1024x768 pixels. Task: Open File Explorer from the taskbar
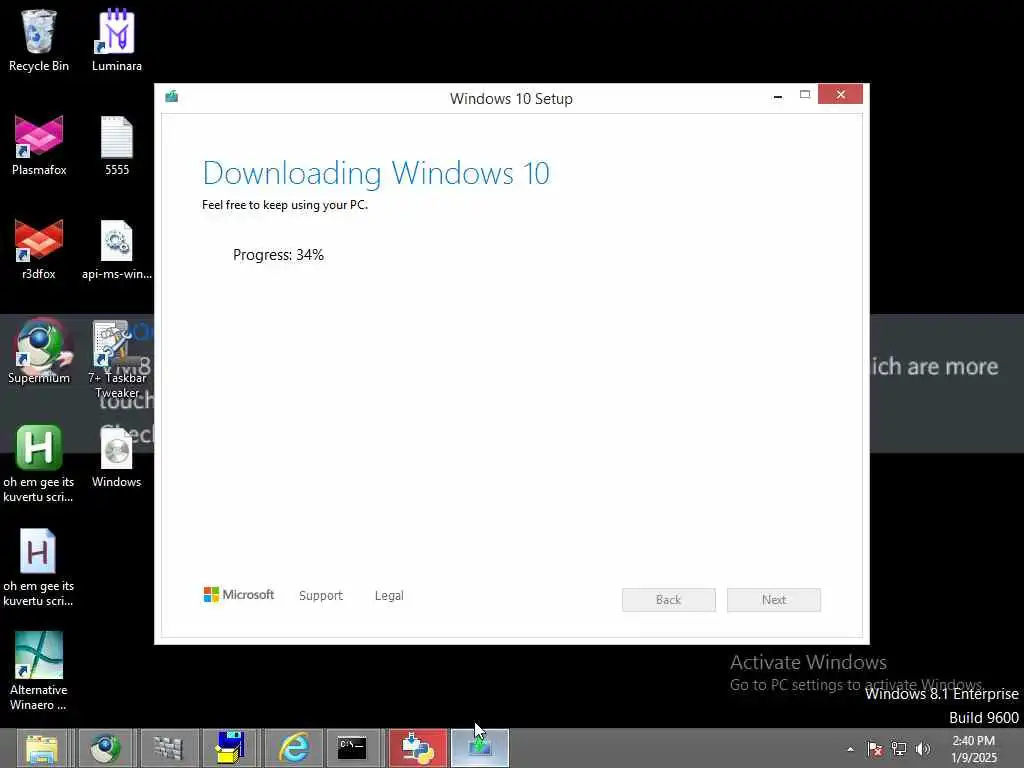41,748
